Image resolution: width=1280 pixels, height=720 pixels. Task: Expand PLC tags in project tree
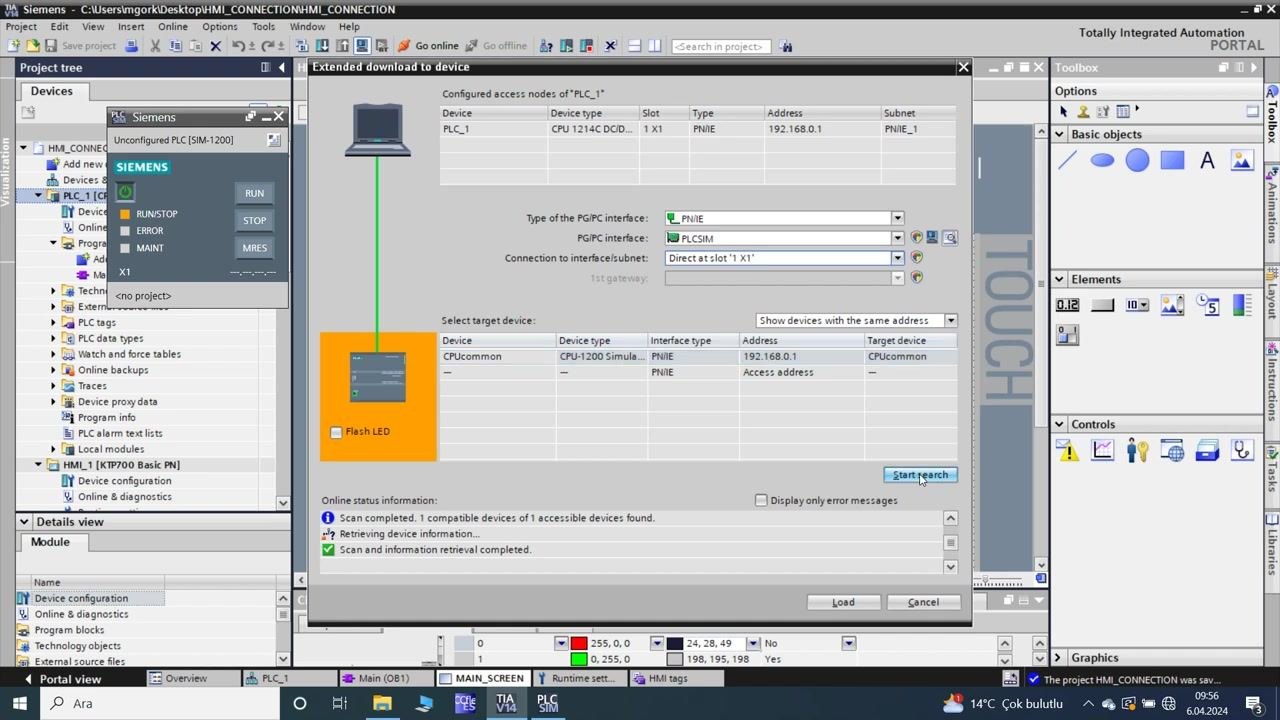tap(54, 323)
